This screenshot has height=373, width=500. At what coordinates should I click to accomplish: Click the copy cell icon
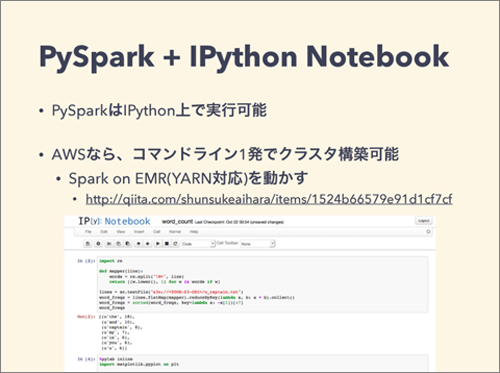click(118, 244)
